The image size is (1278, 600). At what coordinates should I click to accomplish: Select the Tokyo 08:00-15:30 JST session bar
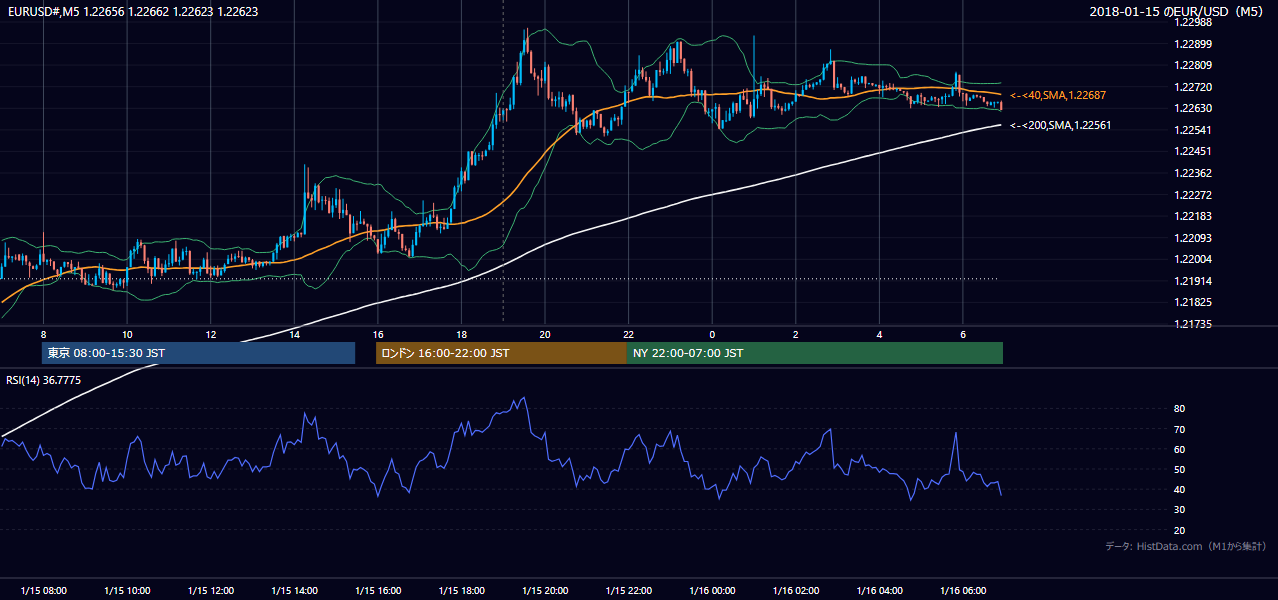point(198,353)
